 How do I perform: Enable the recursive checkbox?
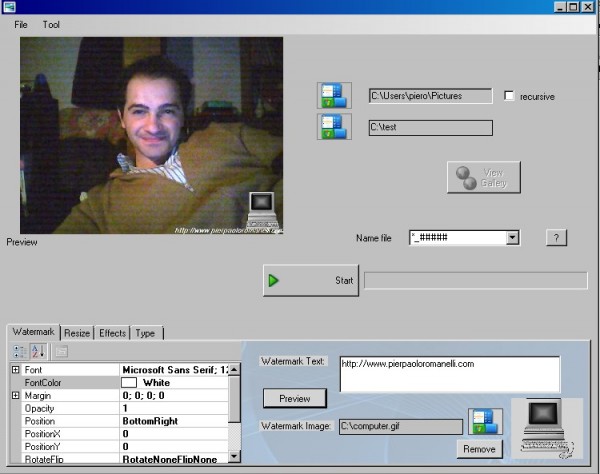pos(510,96)
